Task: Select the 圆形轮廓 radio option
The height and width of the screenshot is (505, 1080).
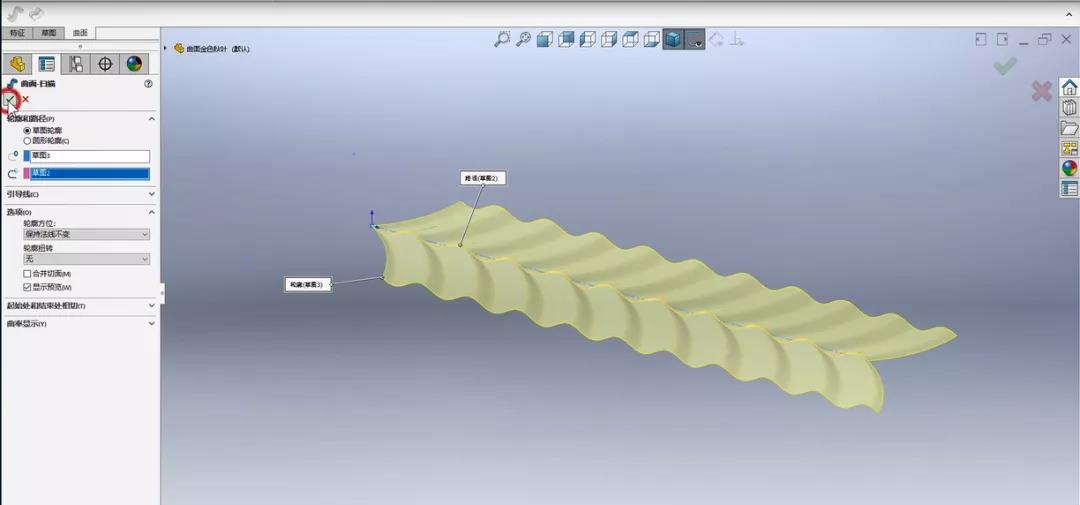Action: (x=28, y=140)
